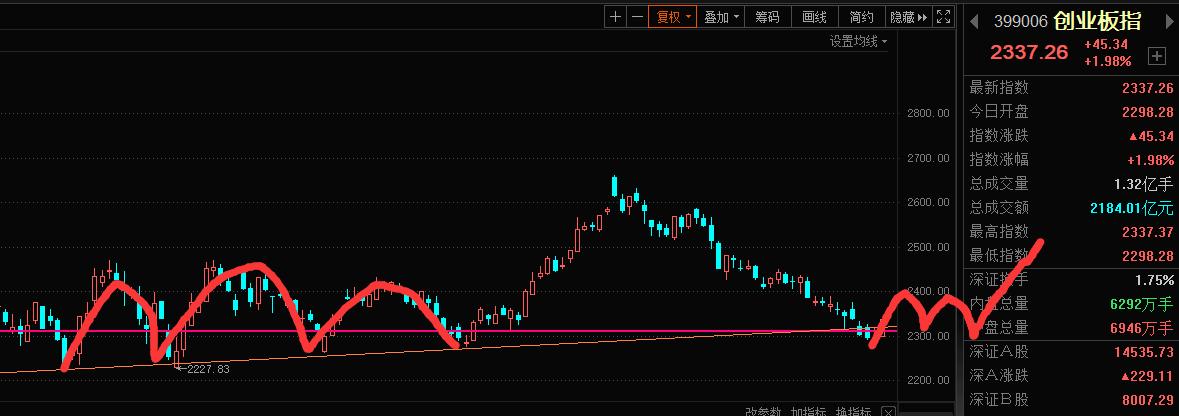This screenshot has width=1179, height=416.
Task: Toggle full-screen chart icon
Action: tap(944, 17)
